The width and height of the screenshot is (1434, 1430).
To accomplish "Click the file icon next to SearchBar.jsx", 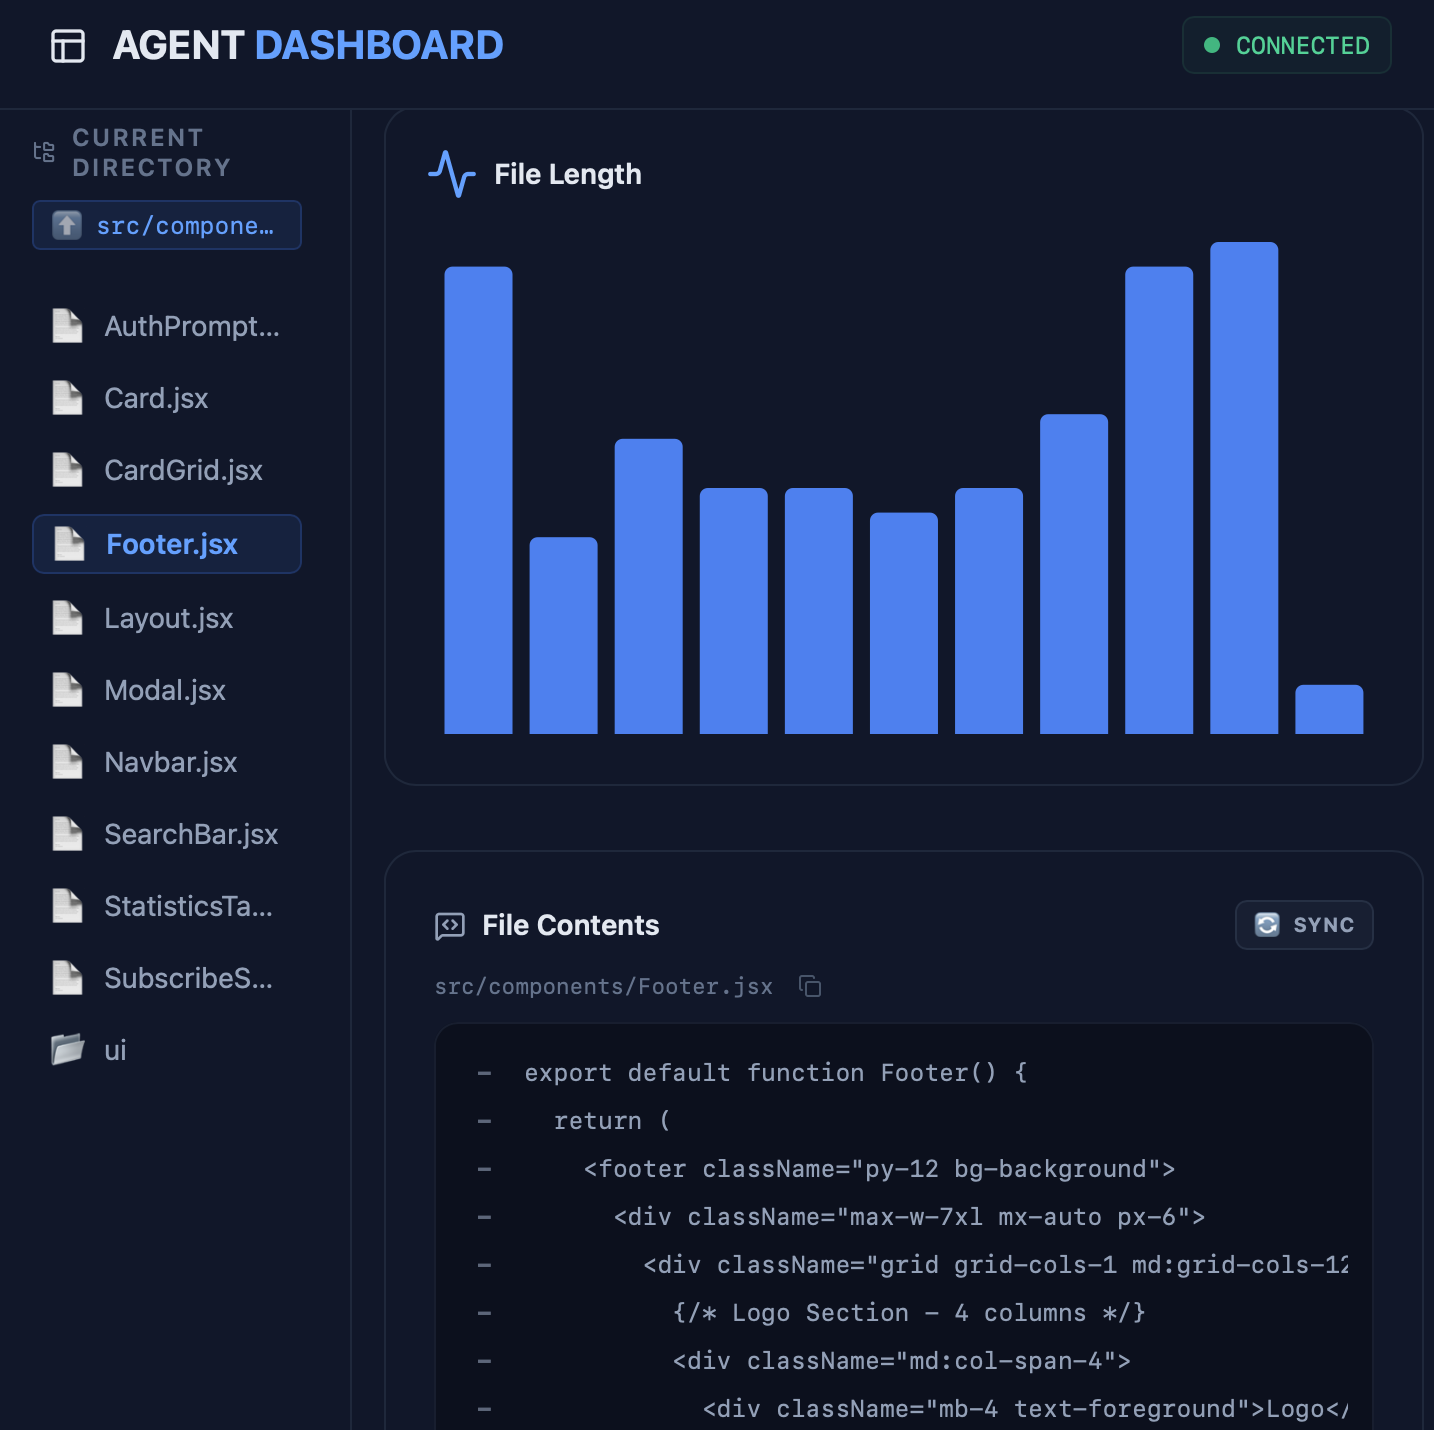I will (67, 834).
